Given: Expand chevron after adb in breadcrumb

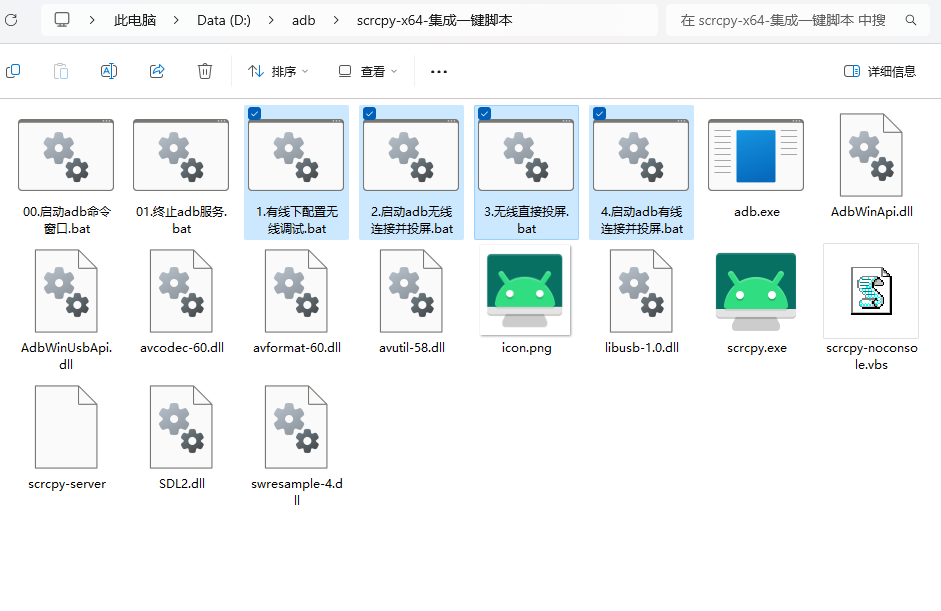Looking at the screenshot, I should (x=336, y=20).
